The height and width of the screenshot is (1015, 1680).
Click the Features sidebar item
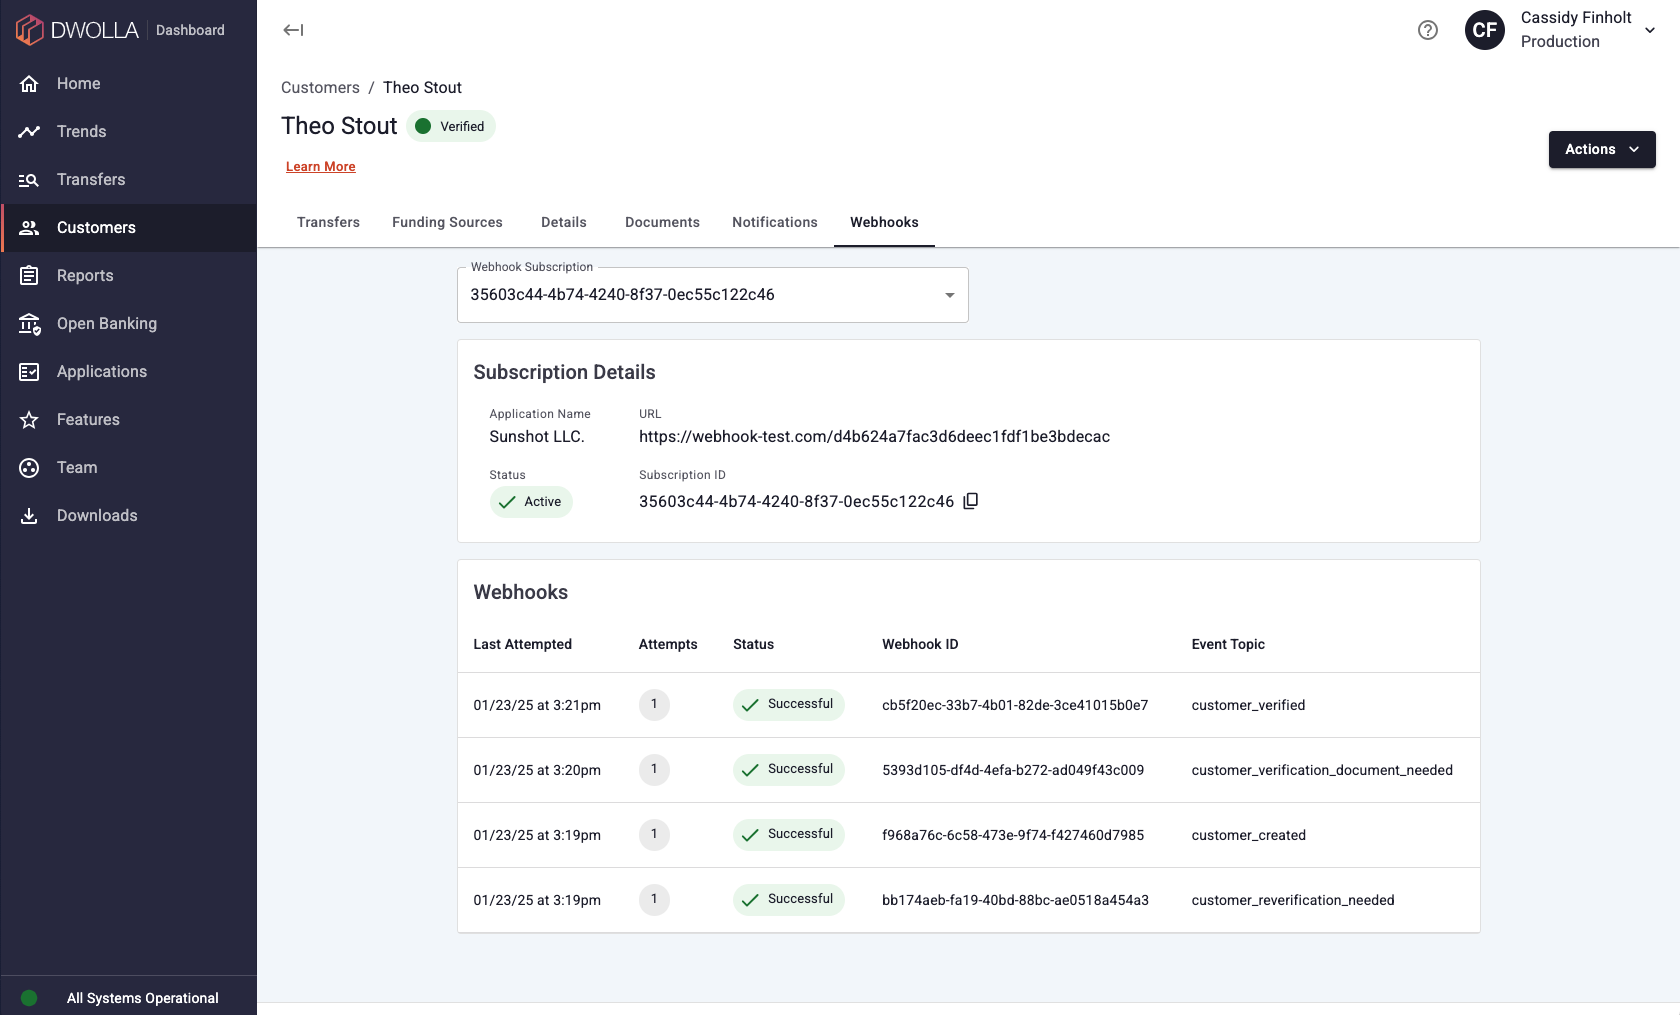(128, 420)
